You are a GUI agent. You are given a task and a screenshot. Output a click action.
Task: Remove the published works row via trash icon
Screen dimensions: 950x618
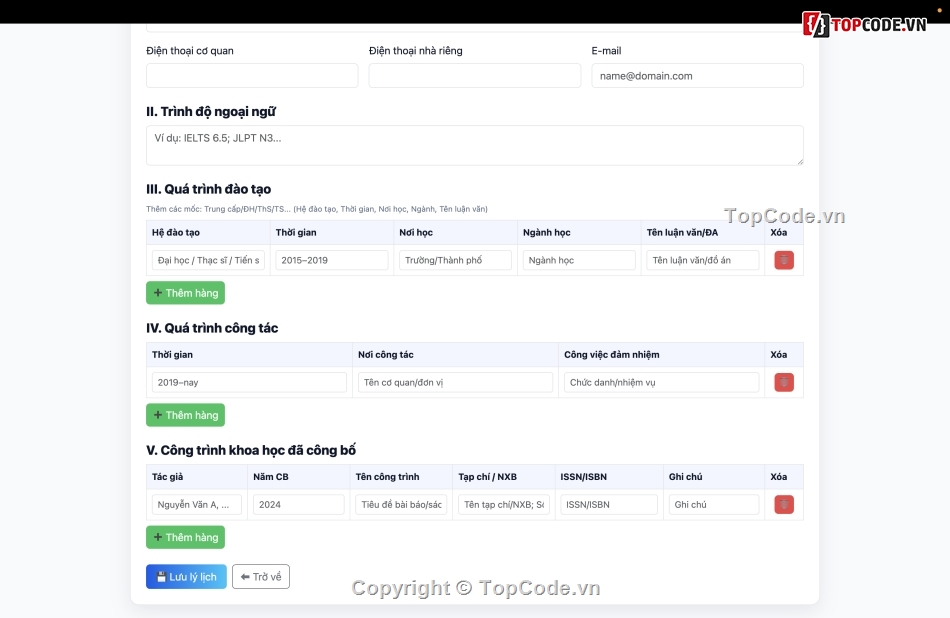tap(783, 505)
